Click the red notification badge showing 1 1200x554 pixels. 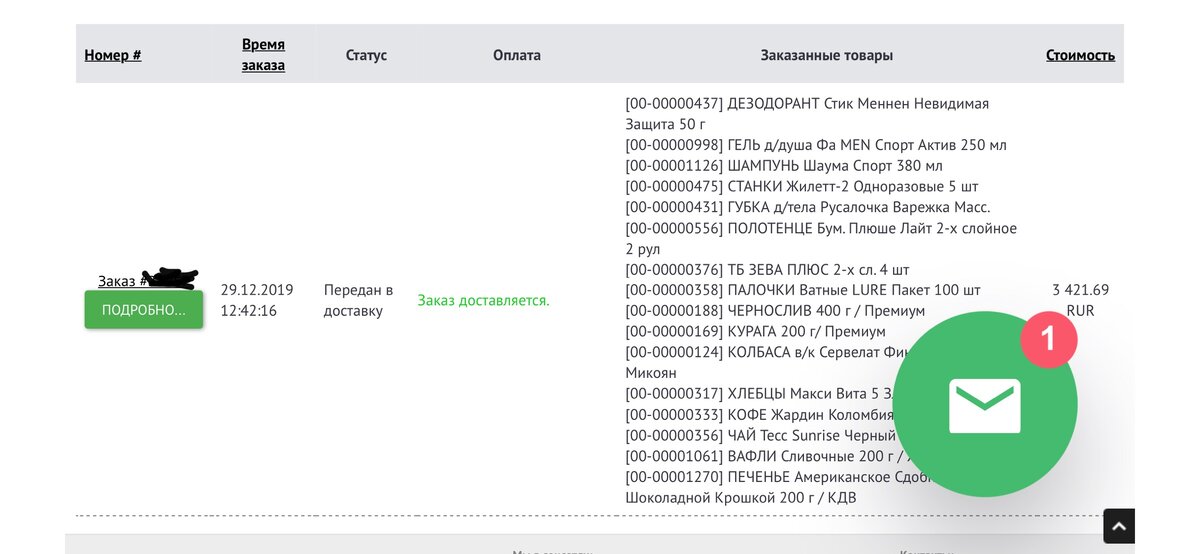1048,338
